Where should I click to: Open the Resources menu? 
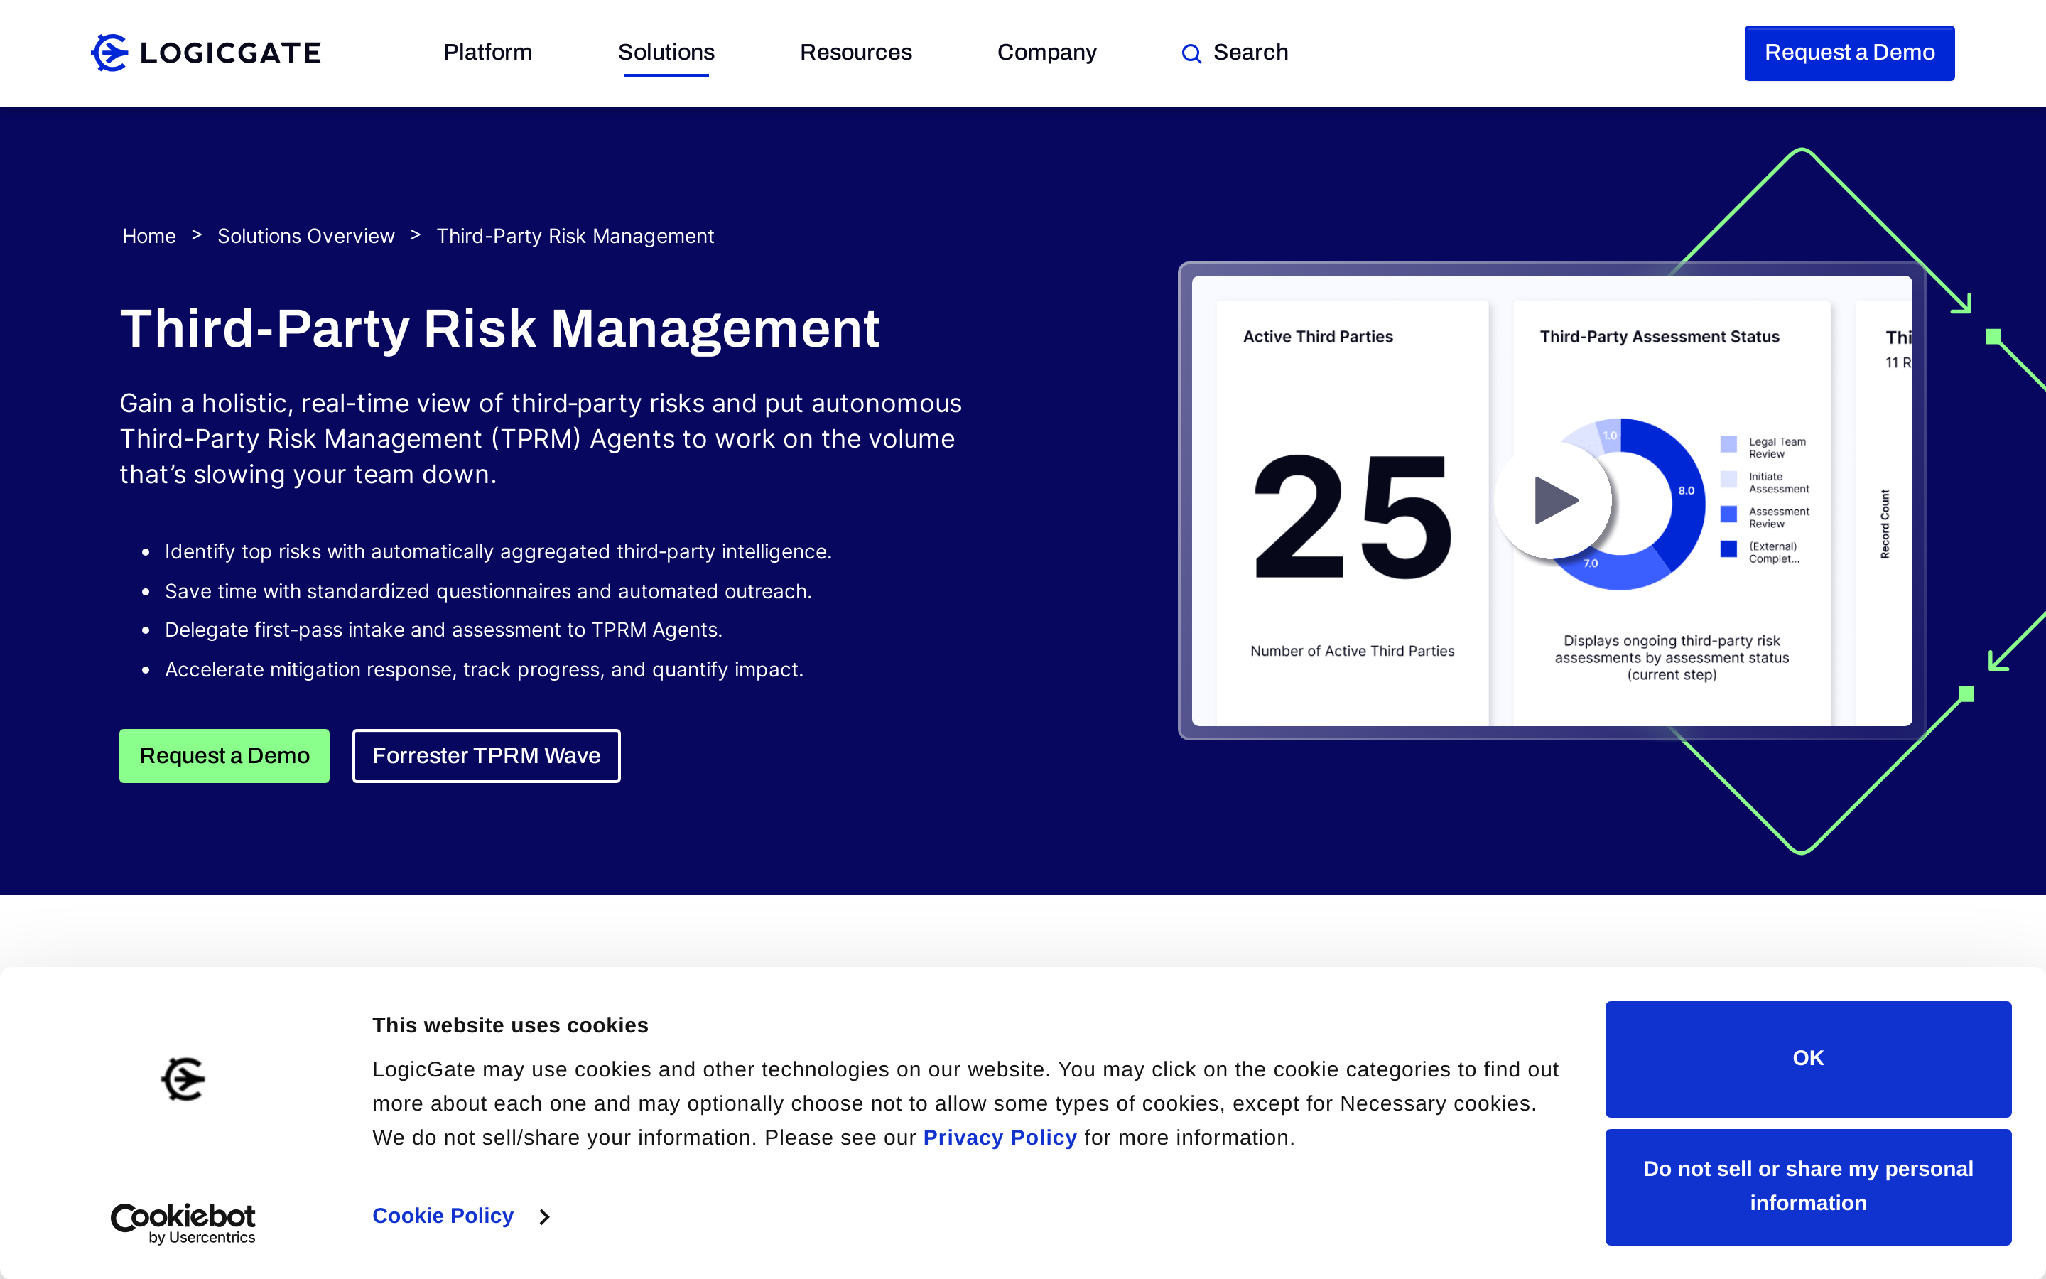856,53
